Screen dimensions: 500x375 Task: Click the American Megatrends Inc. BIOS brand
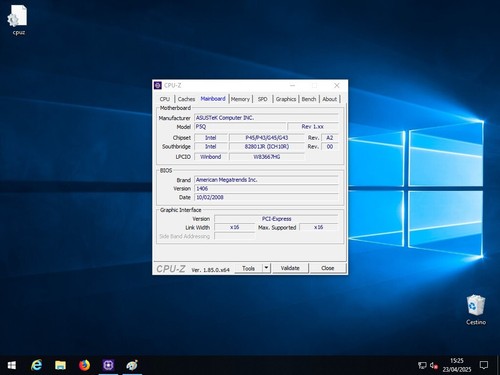tap(266, 180)
